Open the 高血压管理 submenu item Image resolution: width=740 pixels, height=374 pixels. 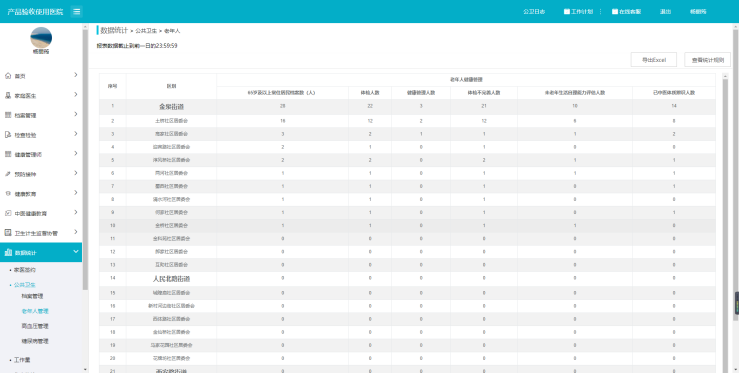point(35,326)
